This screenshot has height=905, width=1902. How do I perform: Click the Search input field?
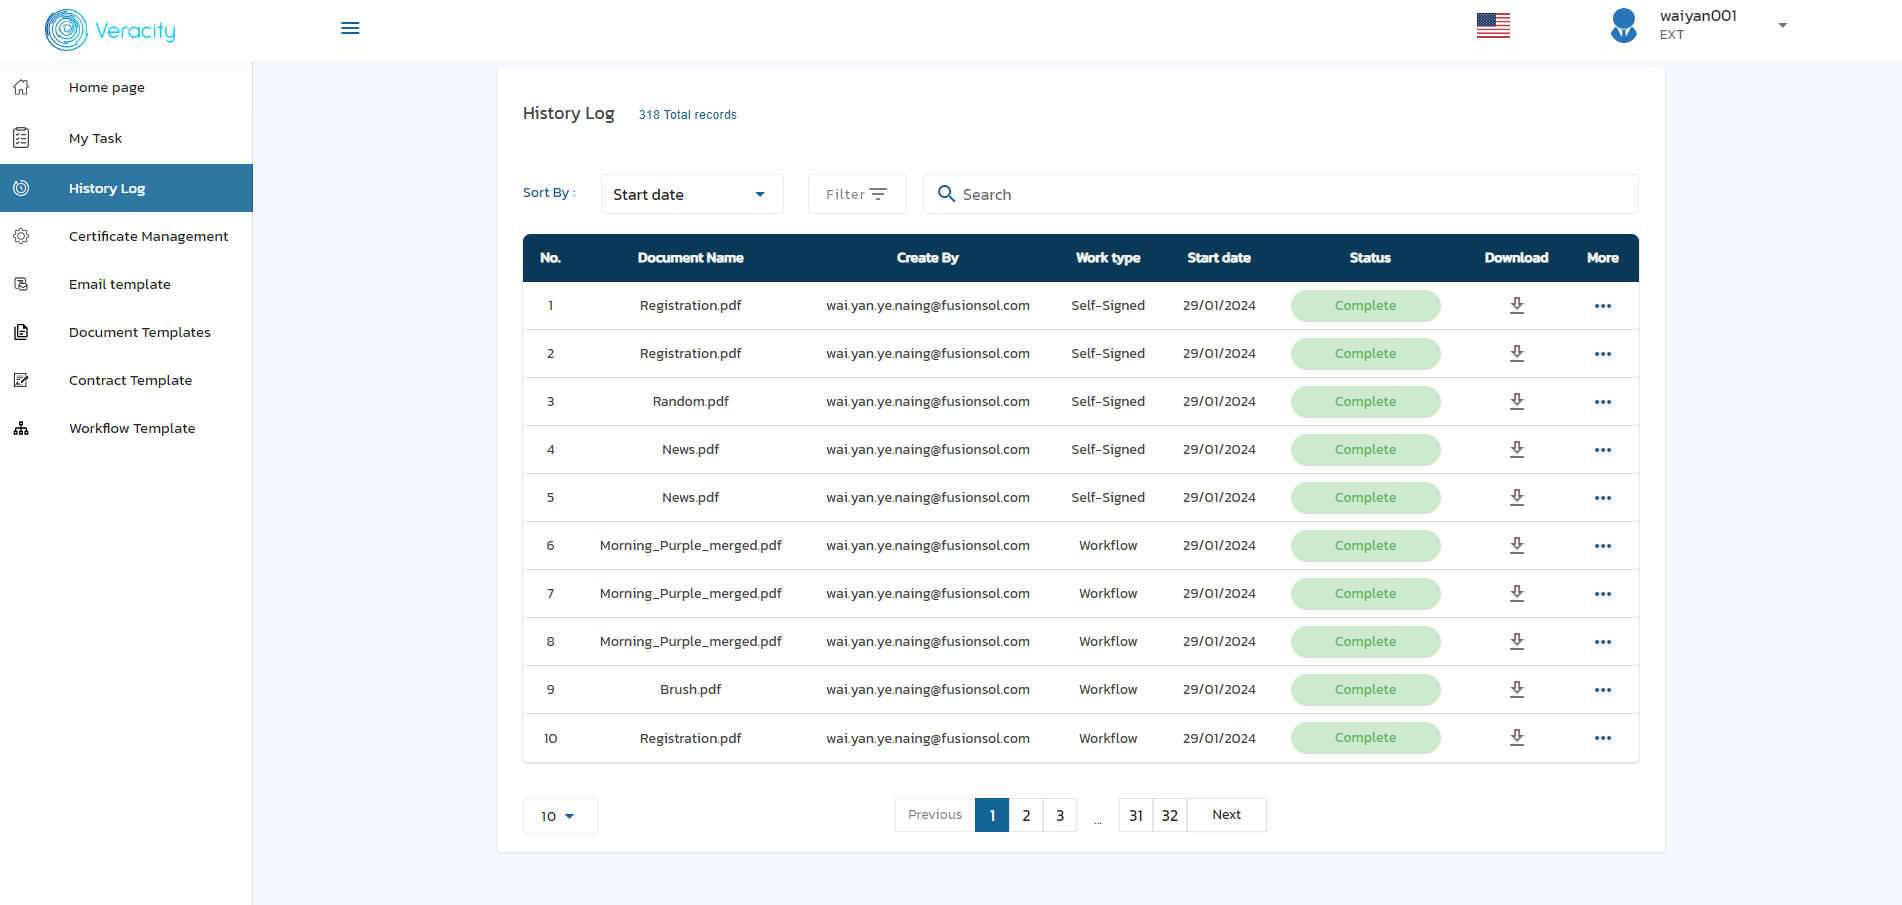(x=1290, y=194)
